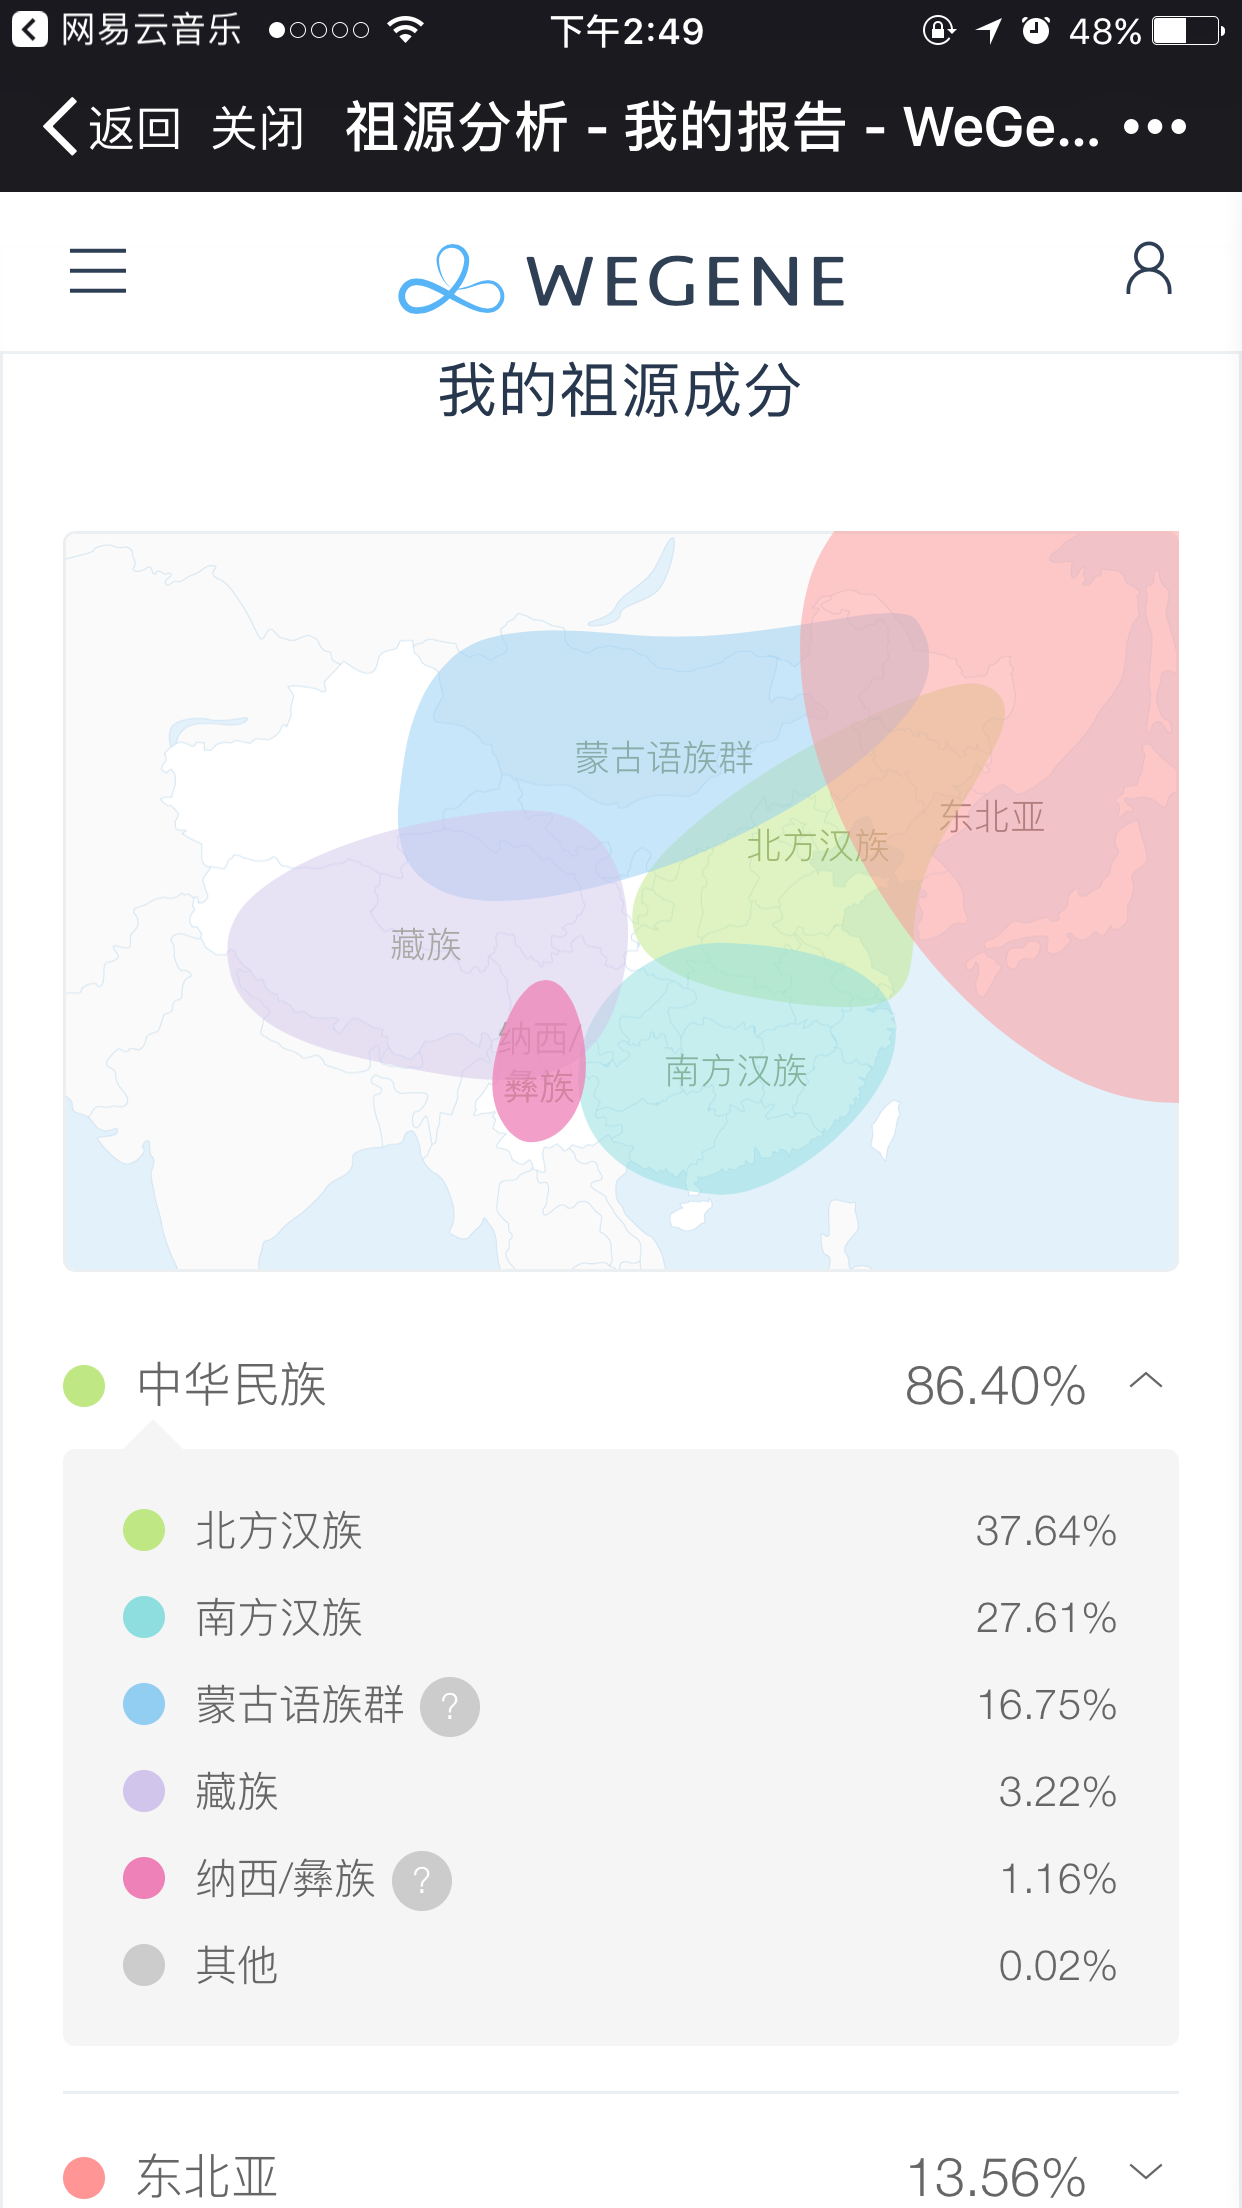The image size is (1242, 2208).
Task: Open the hamburger menu
Action: tap(98, 271)
